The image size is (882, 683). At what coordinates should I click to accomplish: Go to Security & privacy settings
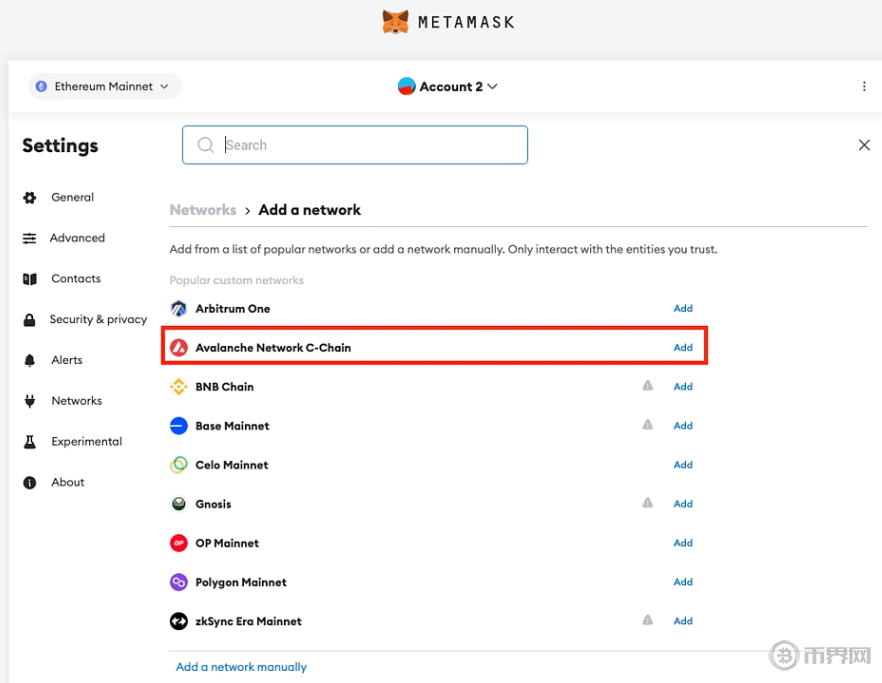(x=98, y=320)
